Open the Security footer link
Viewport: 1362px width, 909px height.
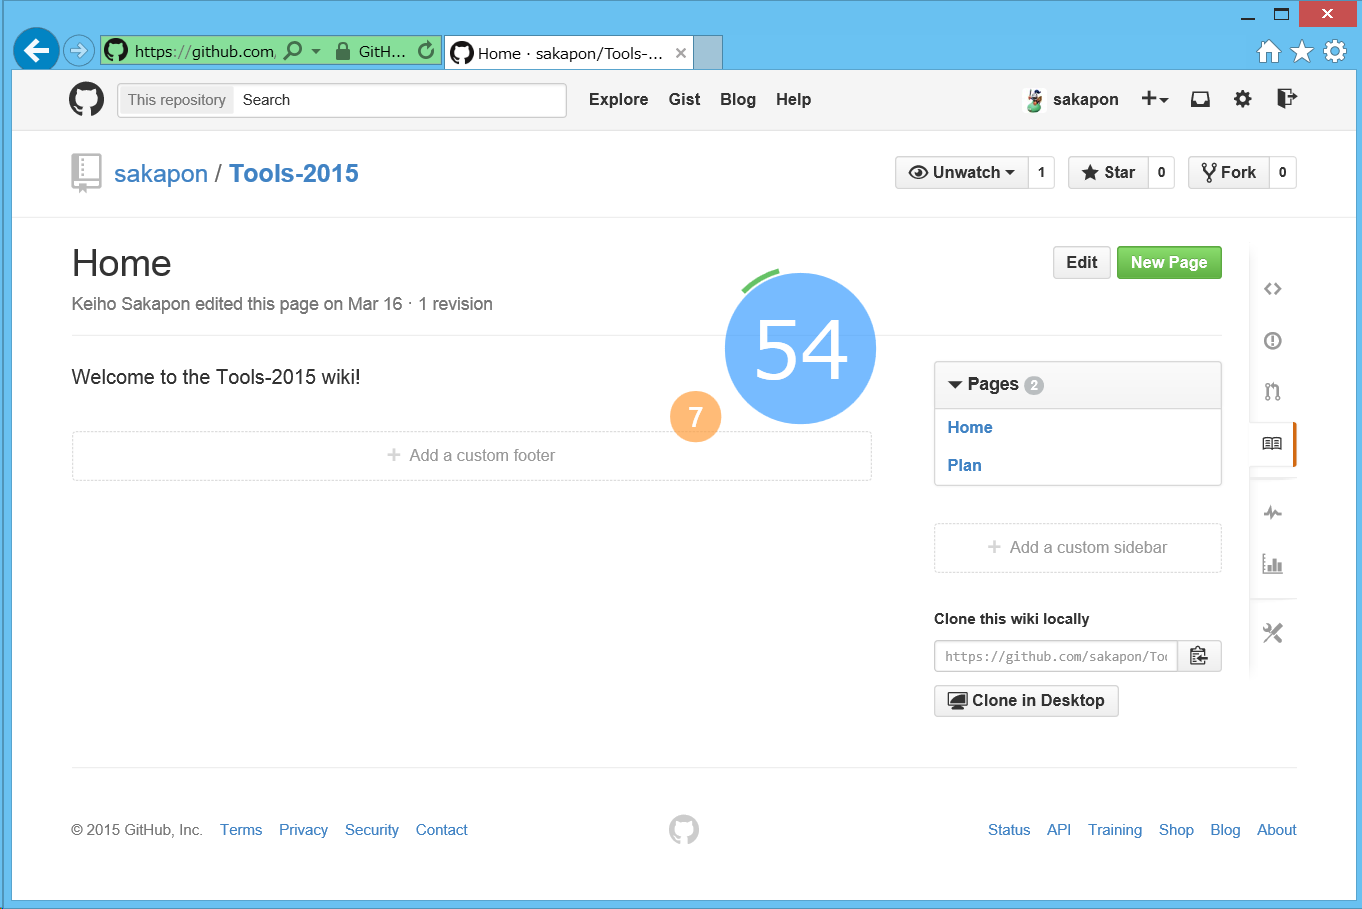pos(372,830)
